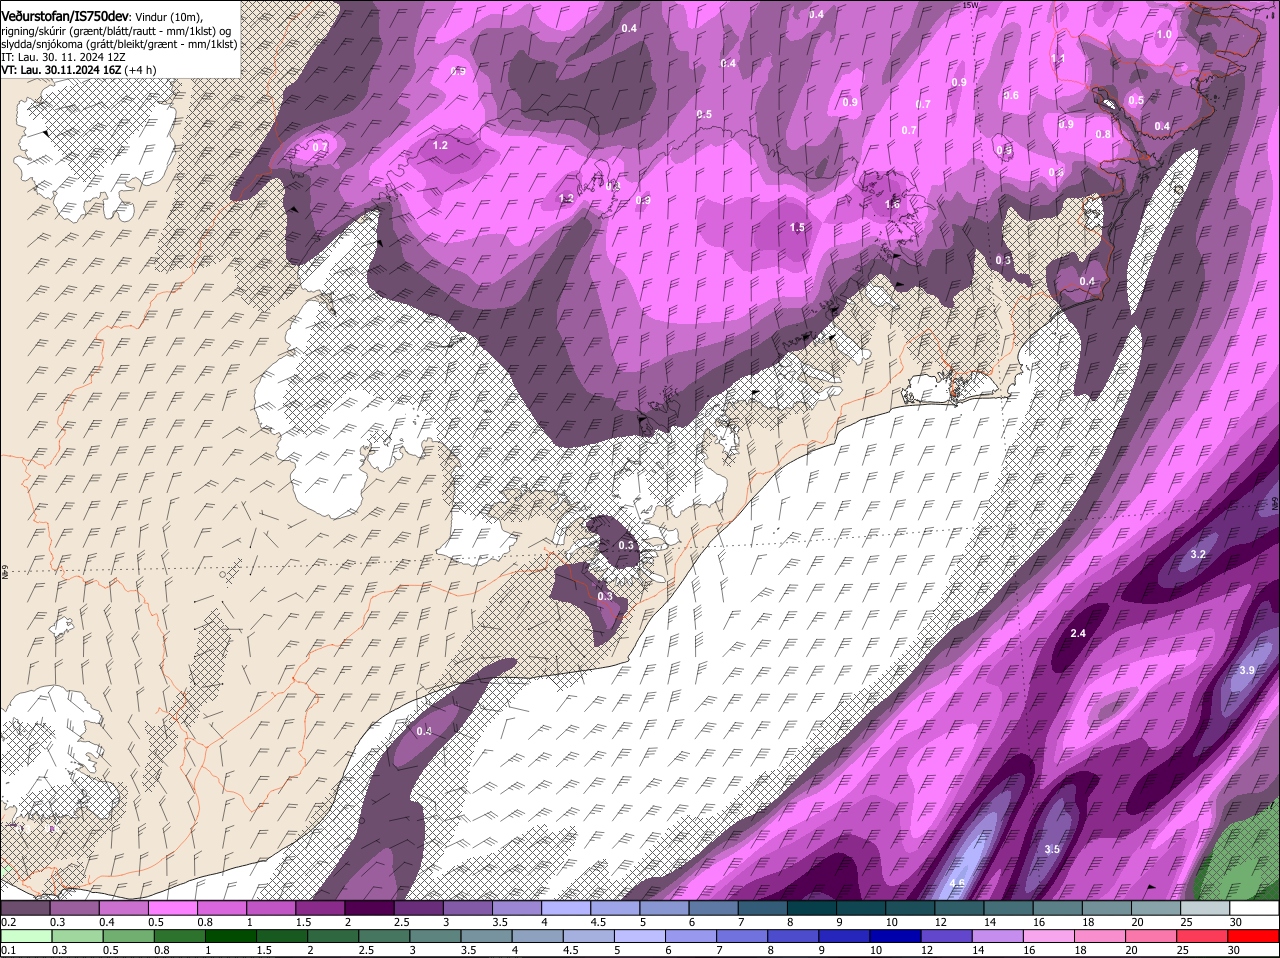Click the 0.8 precipitation value on the map
Viewport: 1280px width, 958px height.
pos(1103,134)
